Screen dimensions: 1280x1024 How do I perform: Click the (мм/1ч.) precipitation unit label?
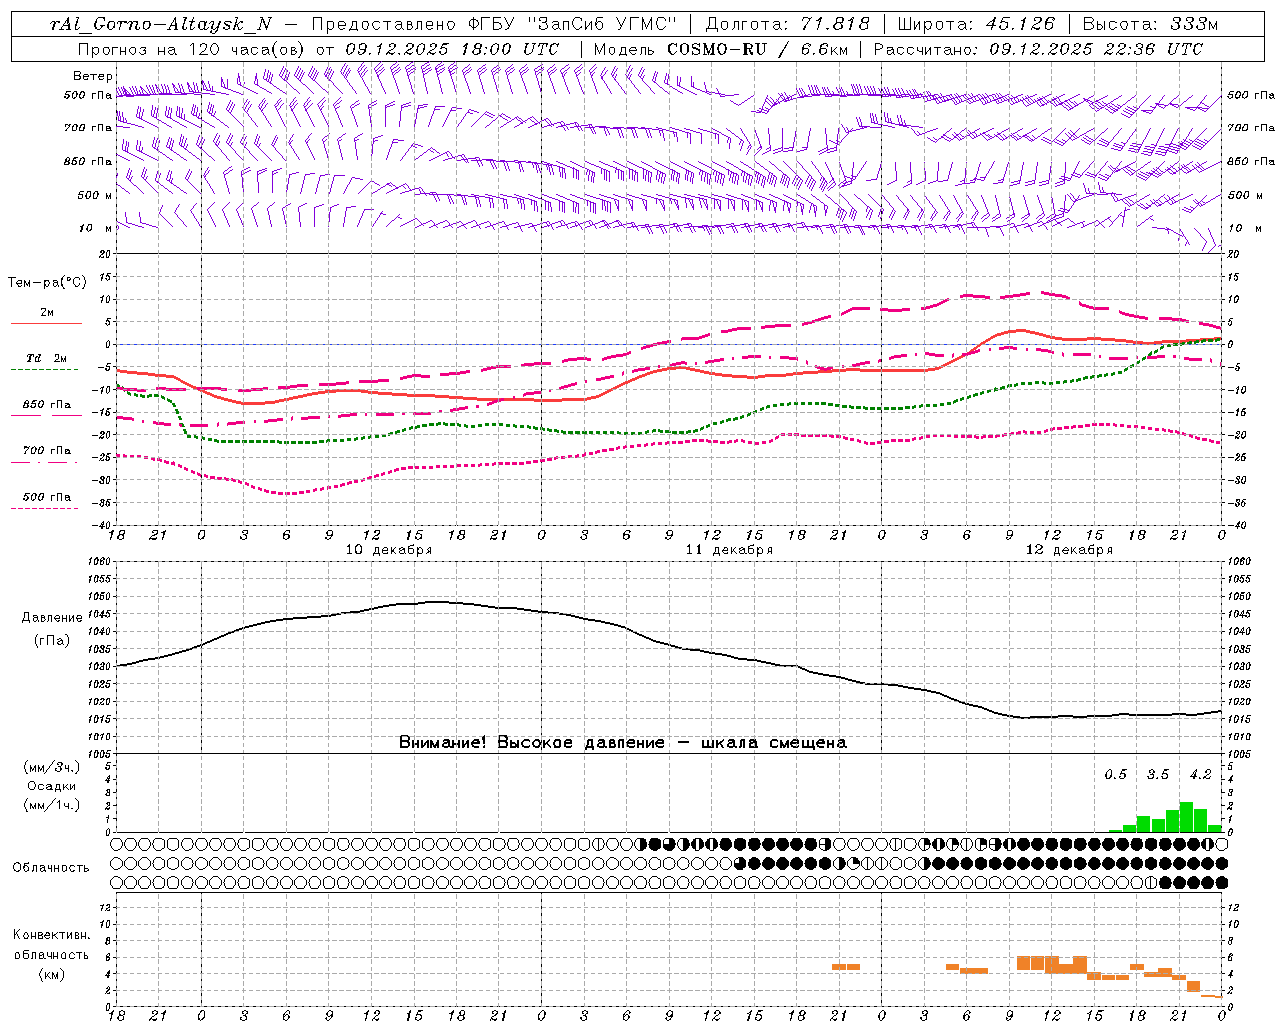[52, 805]
